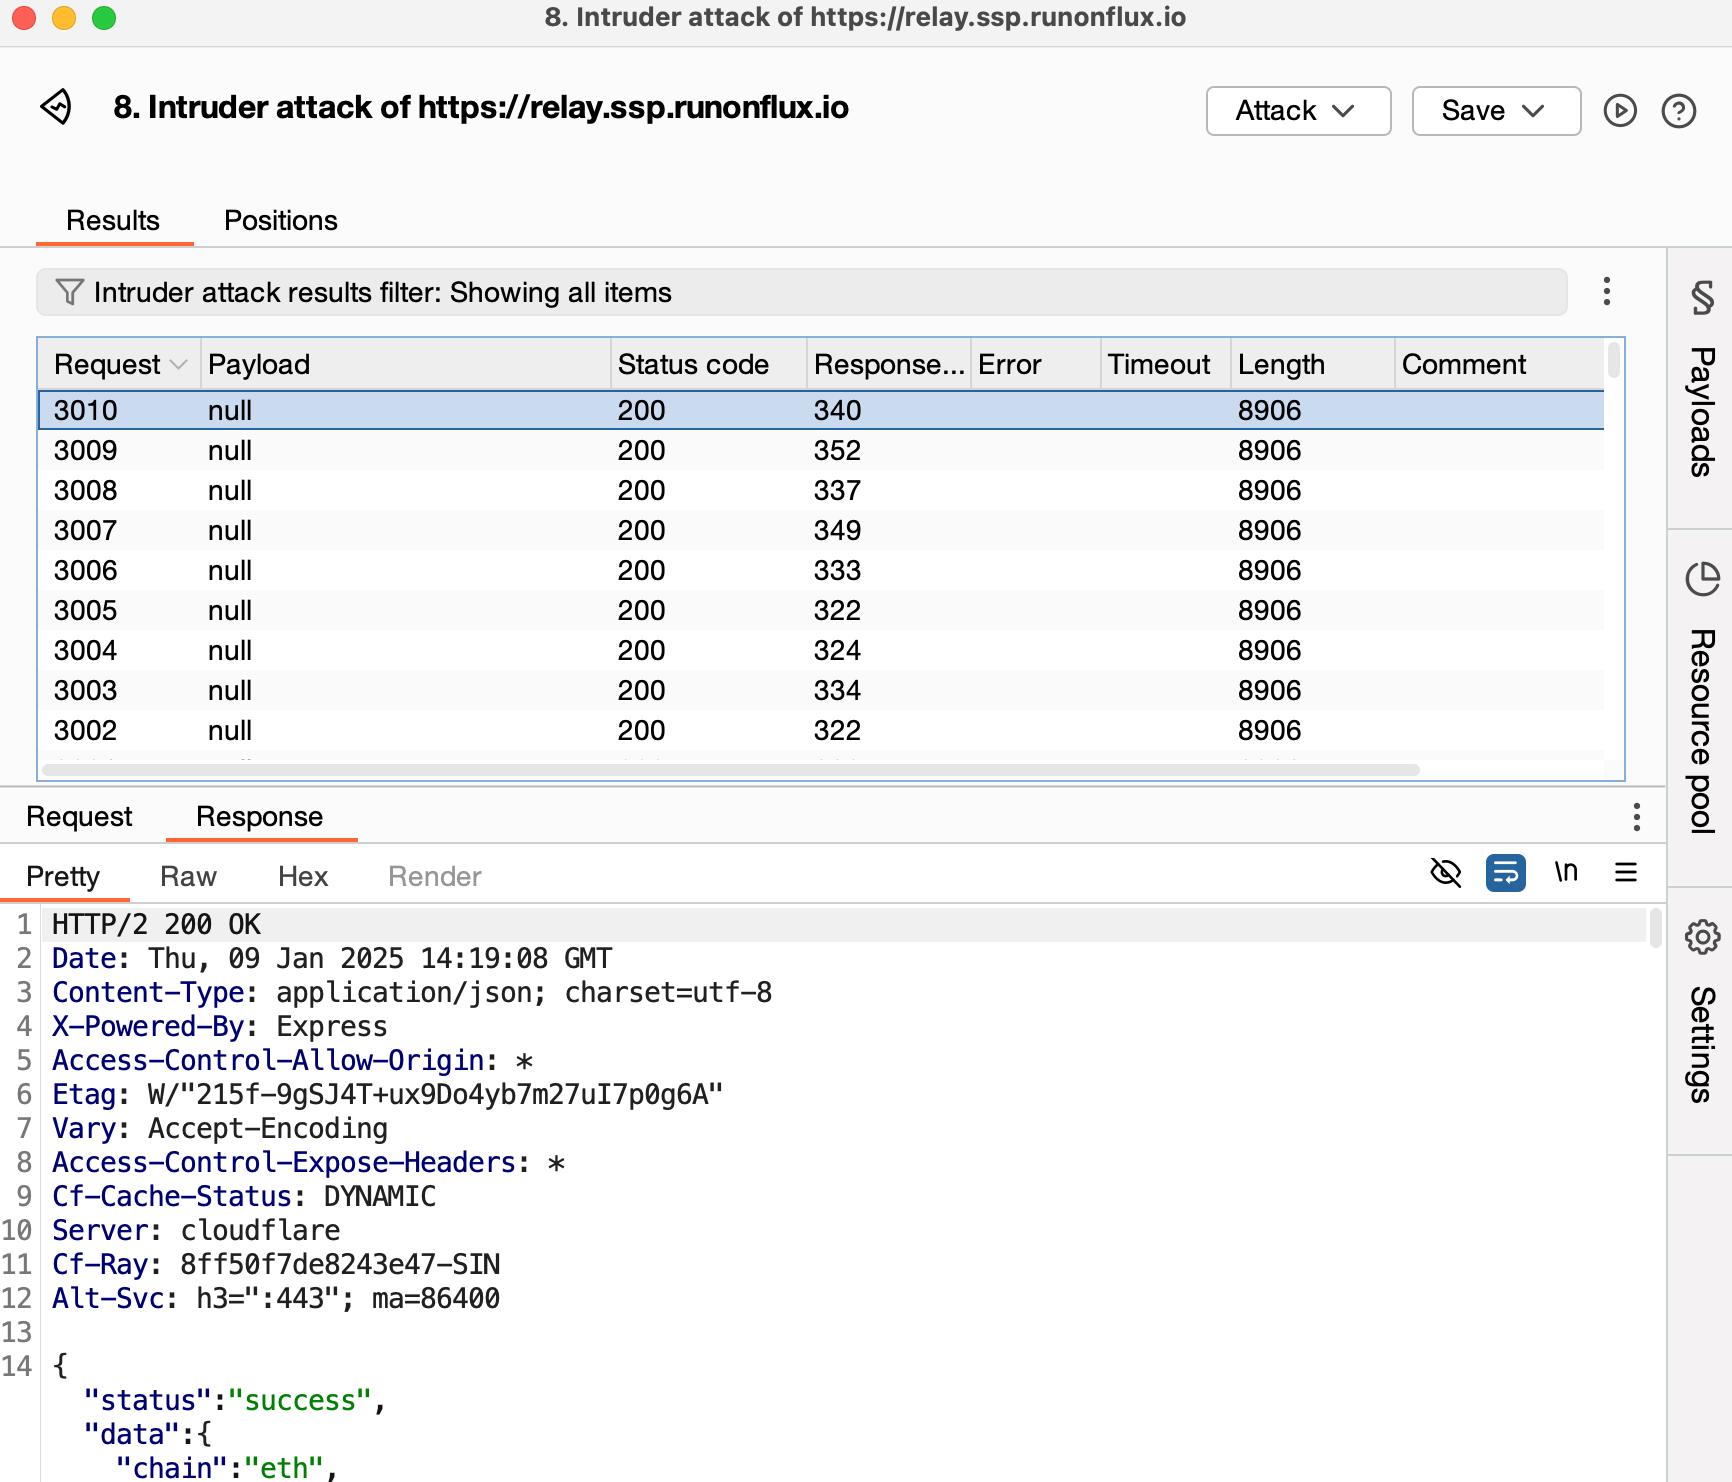Image resolution: width=1732 pixels, height=1482 pixels.
Task: Click the Server: cloudflare header
Action: coord(196,1230)
